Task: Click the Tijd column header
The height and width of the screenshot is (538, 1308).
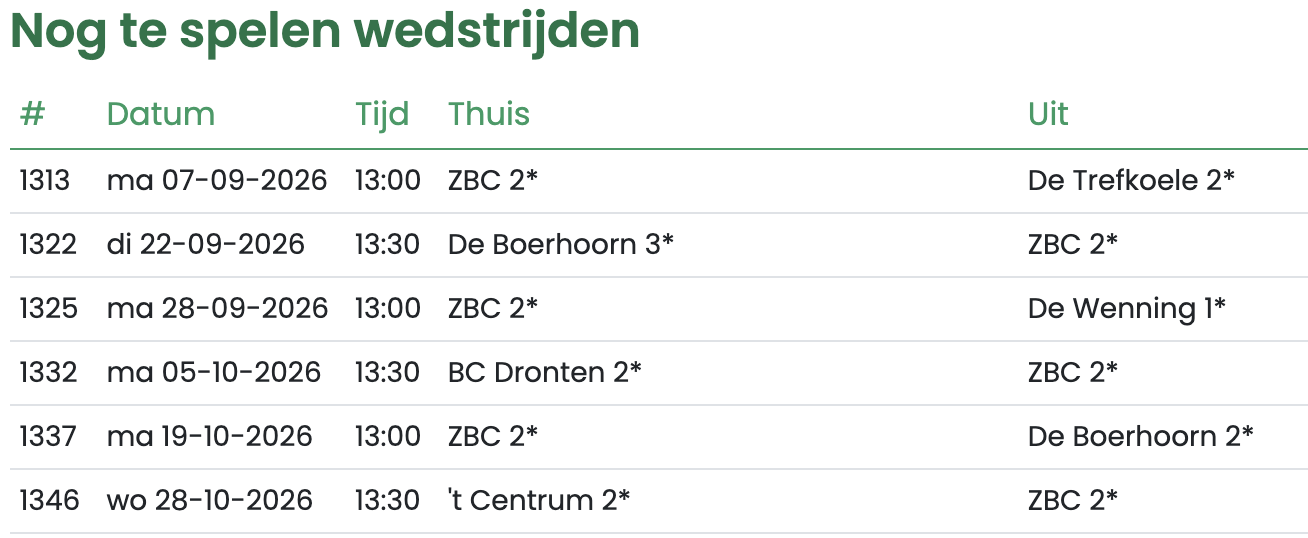Action: click(382, 114)
